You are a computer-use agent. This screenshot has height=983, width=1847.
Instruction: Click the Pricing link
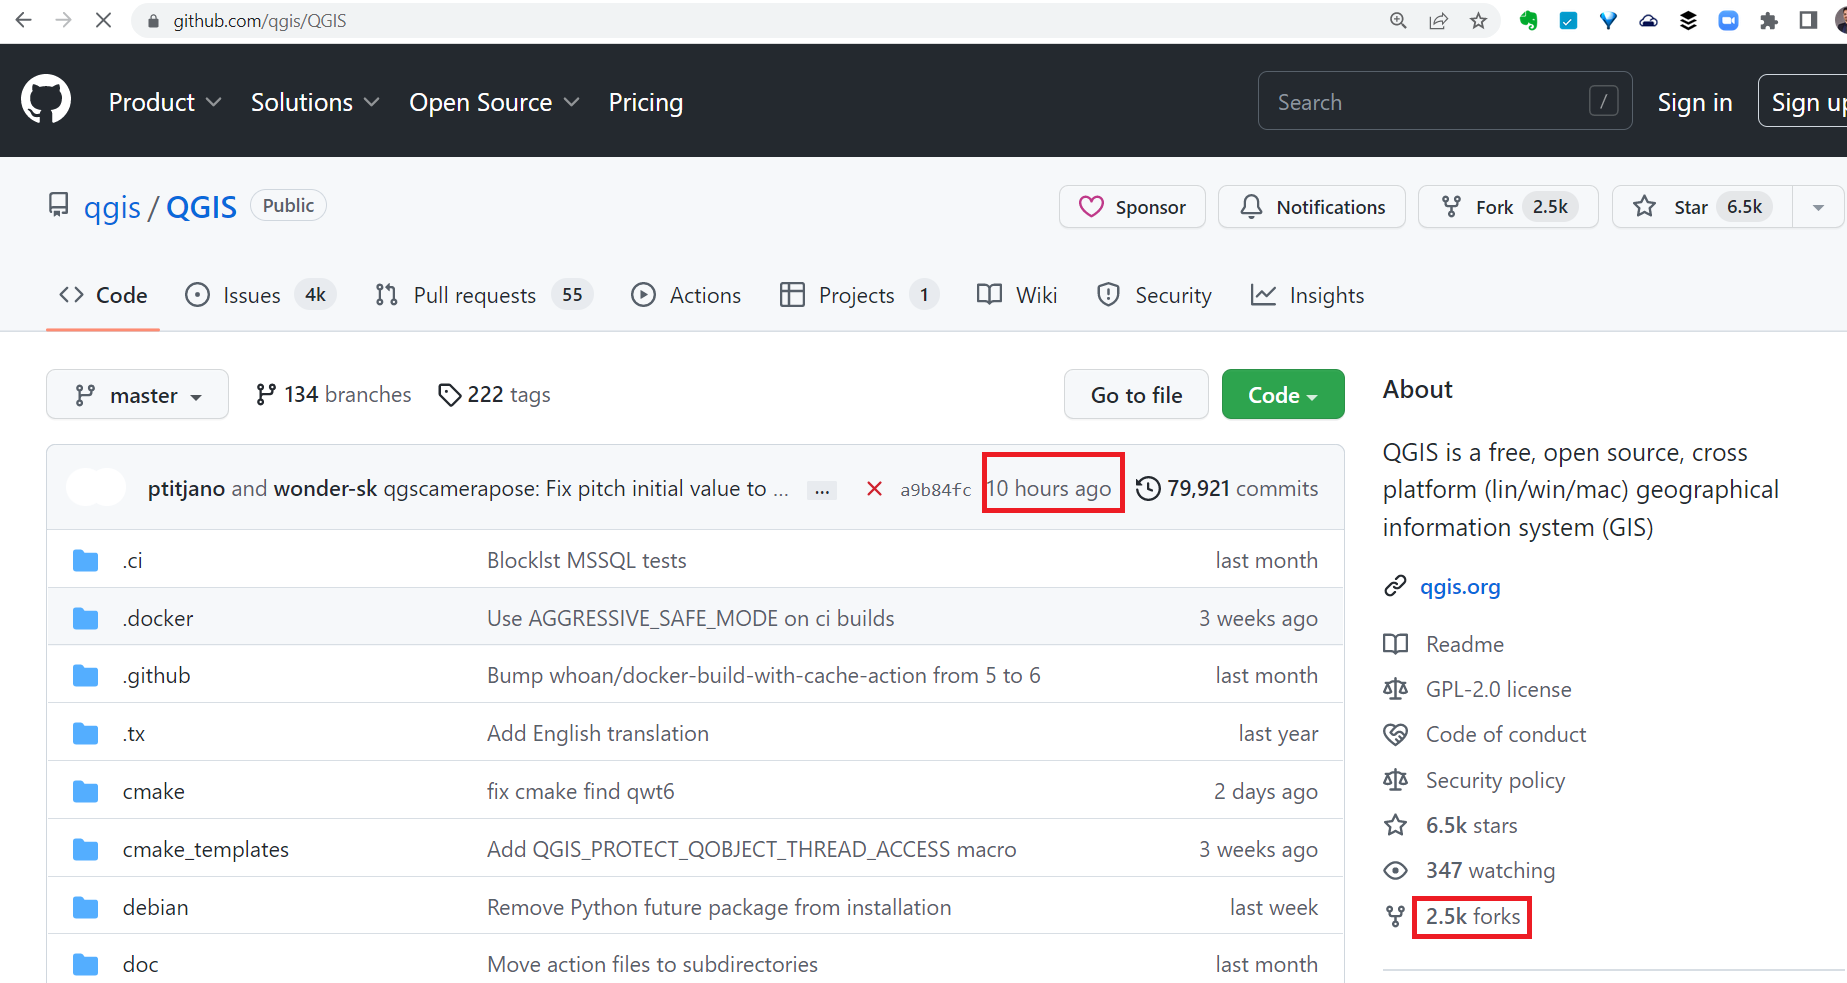click(x=646, y=102)
